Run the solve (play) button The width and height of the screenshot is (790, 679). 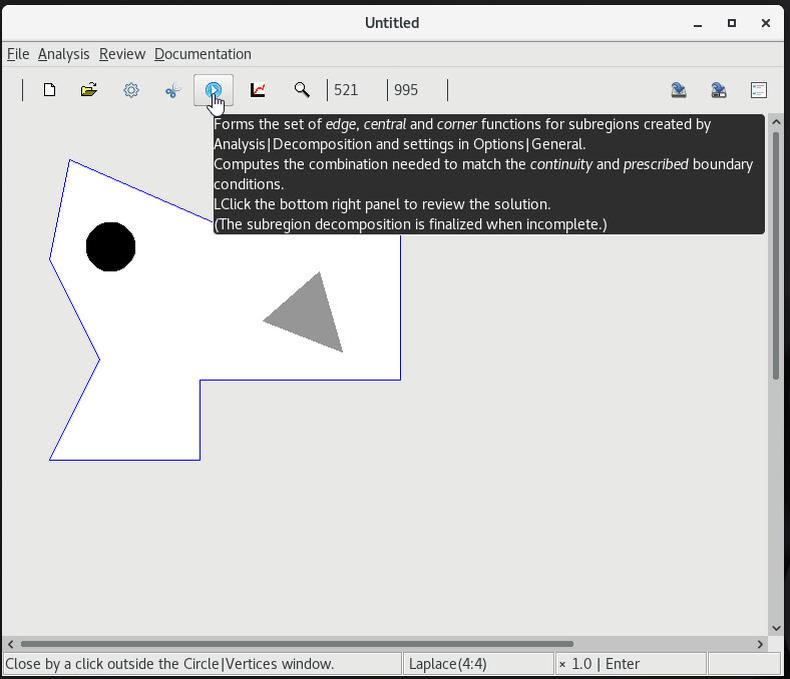point(213,90)
